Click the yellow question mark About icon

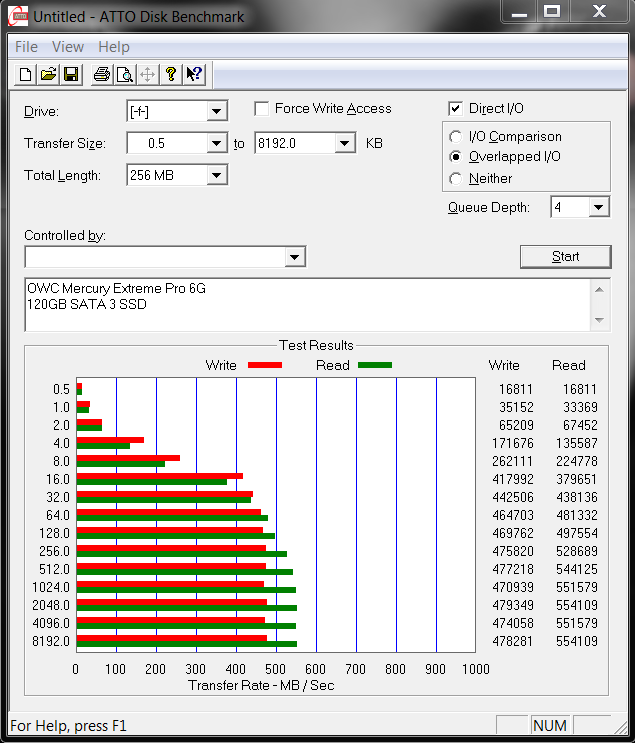[x=171, y=74]
